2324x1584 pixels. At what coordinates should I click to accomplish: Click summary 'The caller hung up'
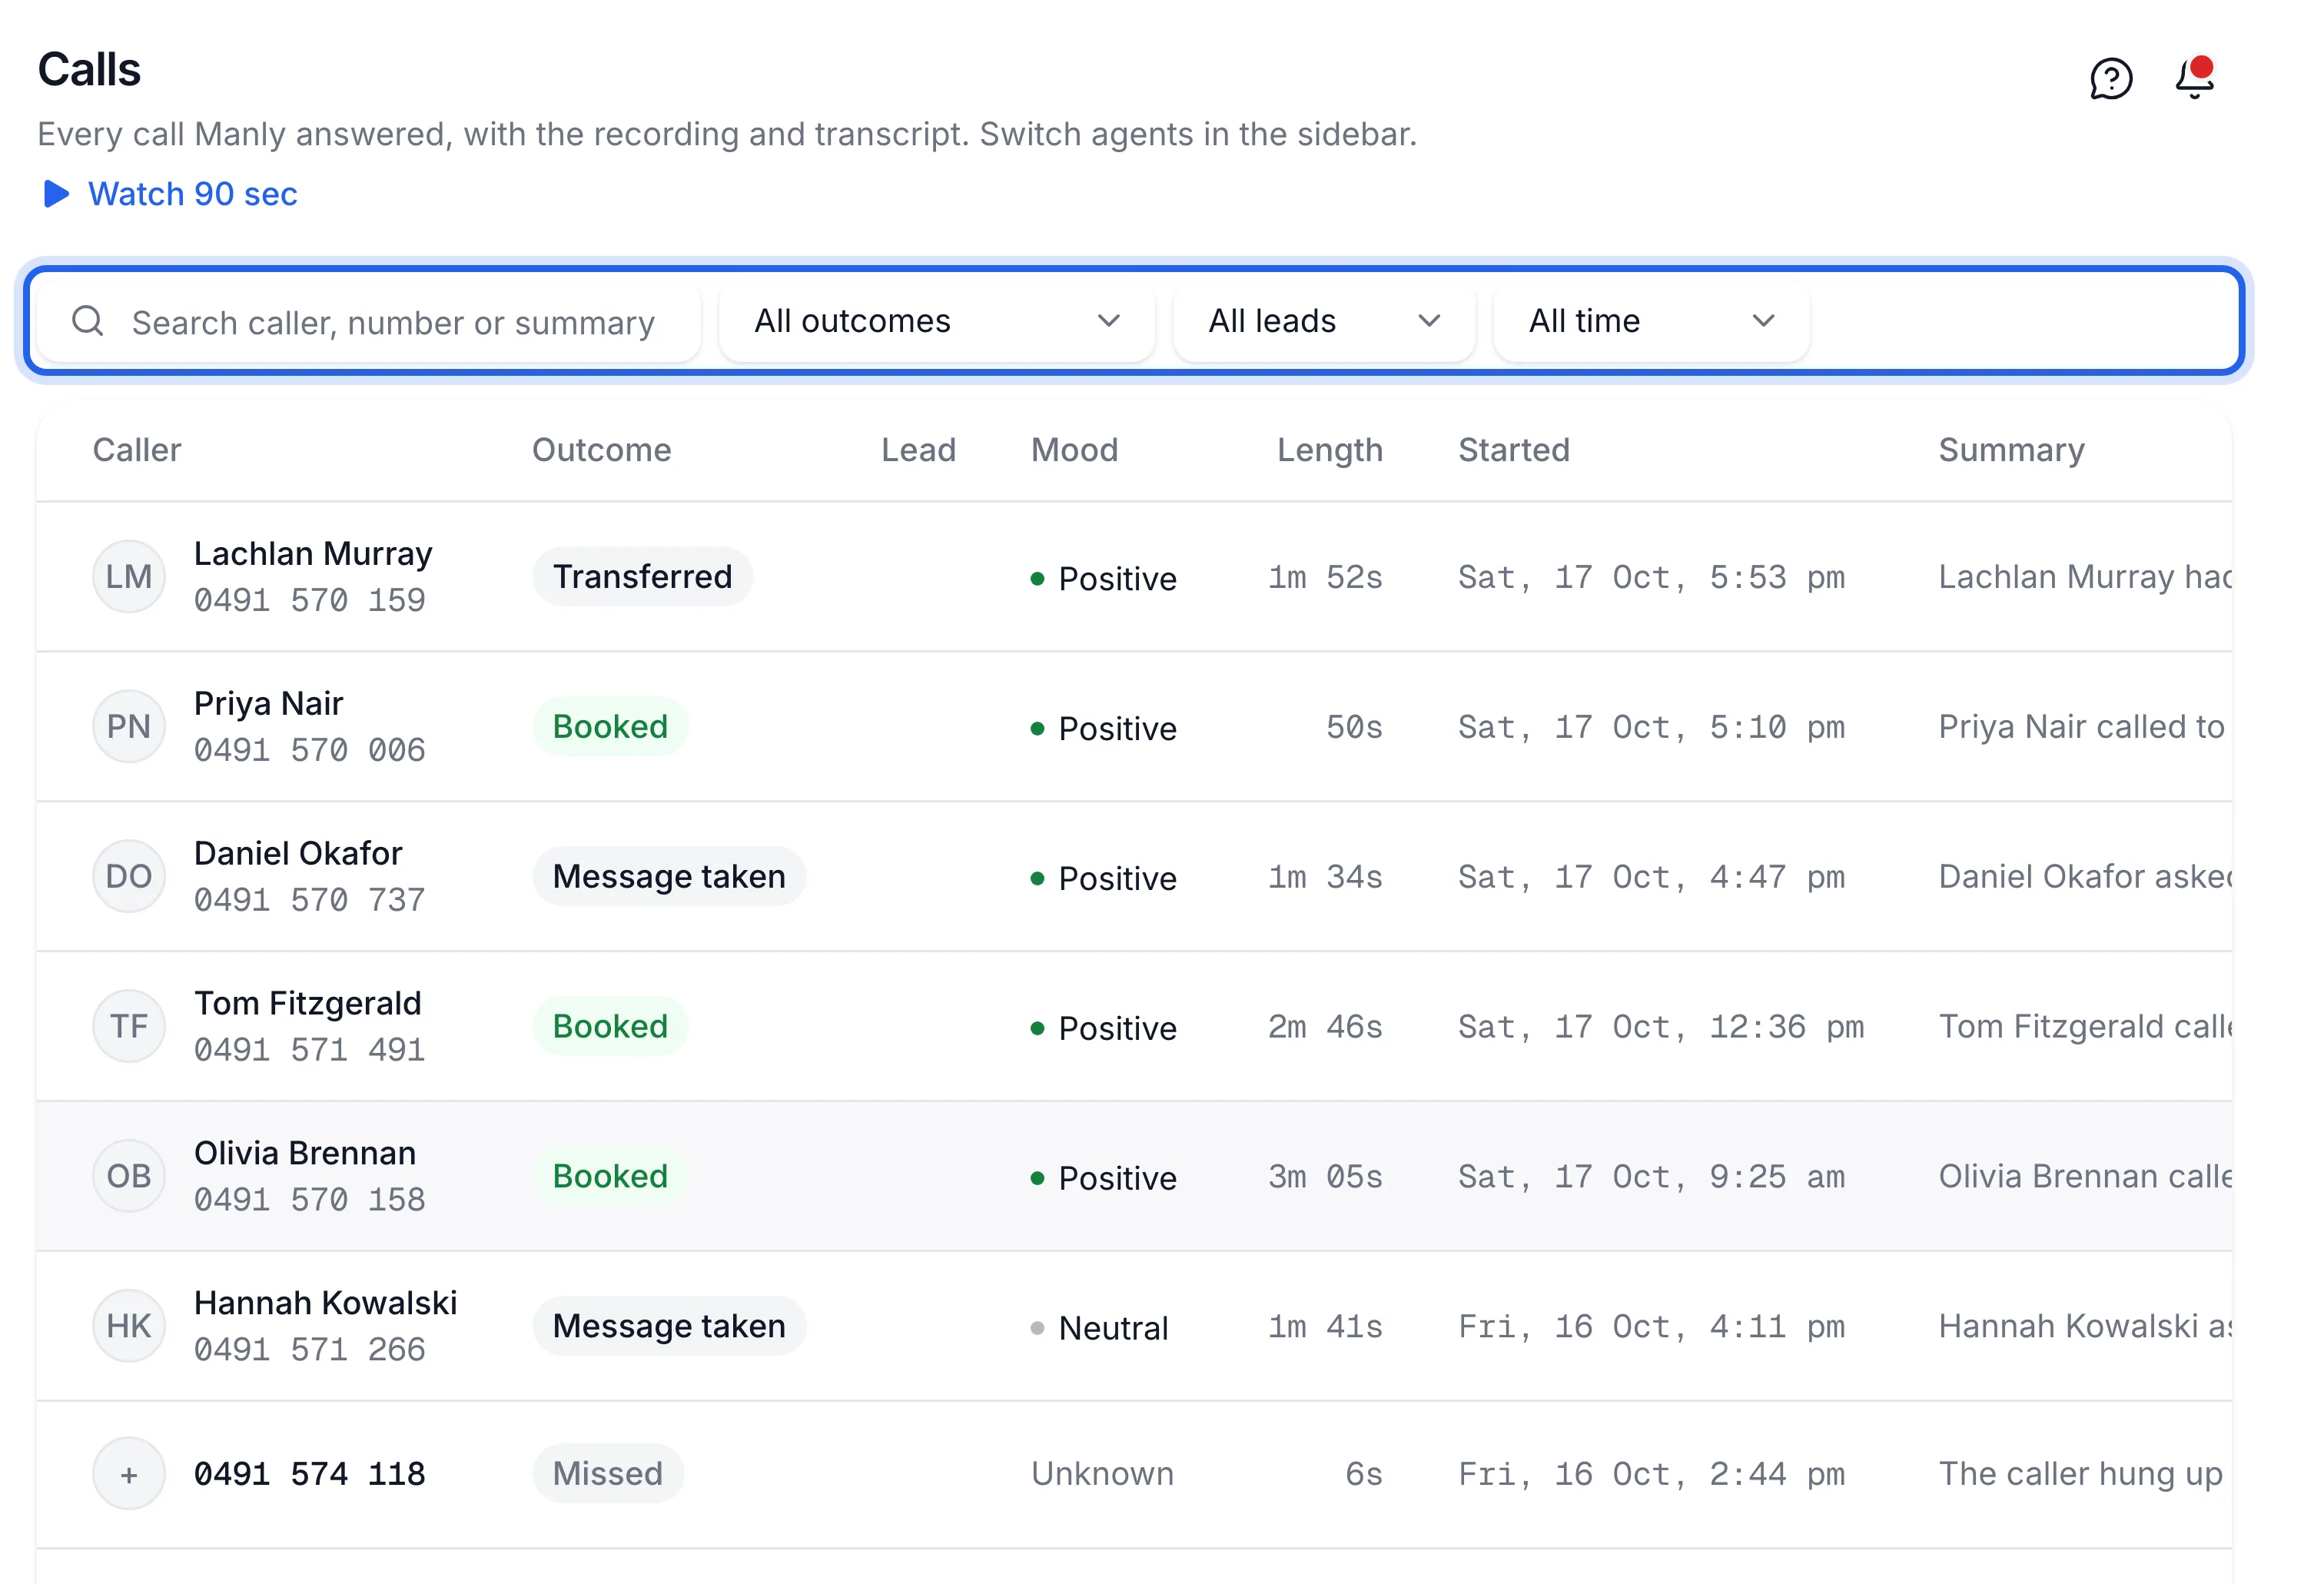point(2081,1474)
